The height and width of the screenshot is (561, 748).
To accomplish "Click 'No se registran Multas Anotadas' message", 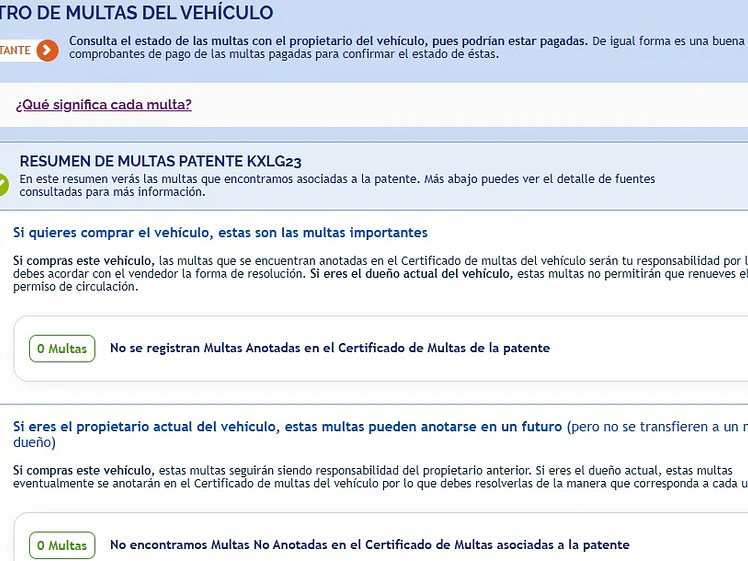I will 330,348.
